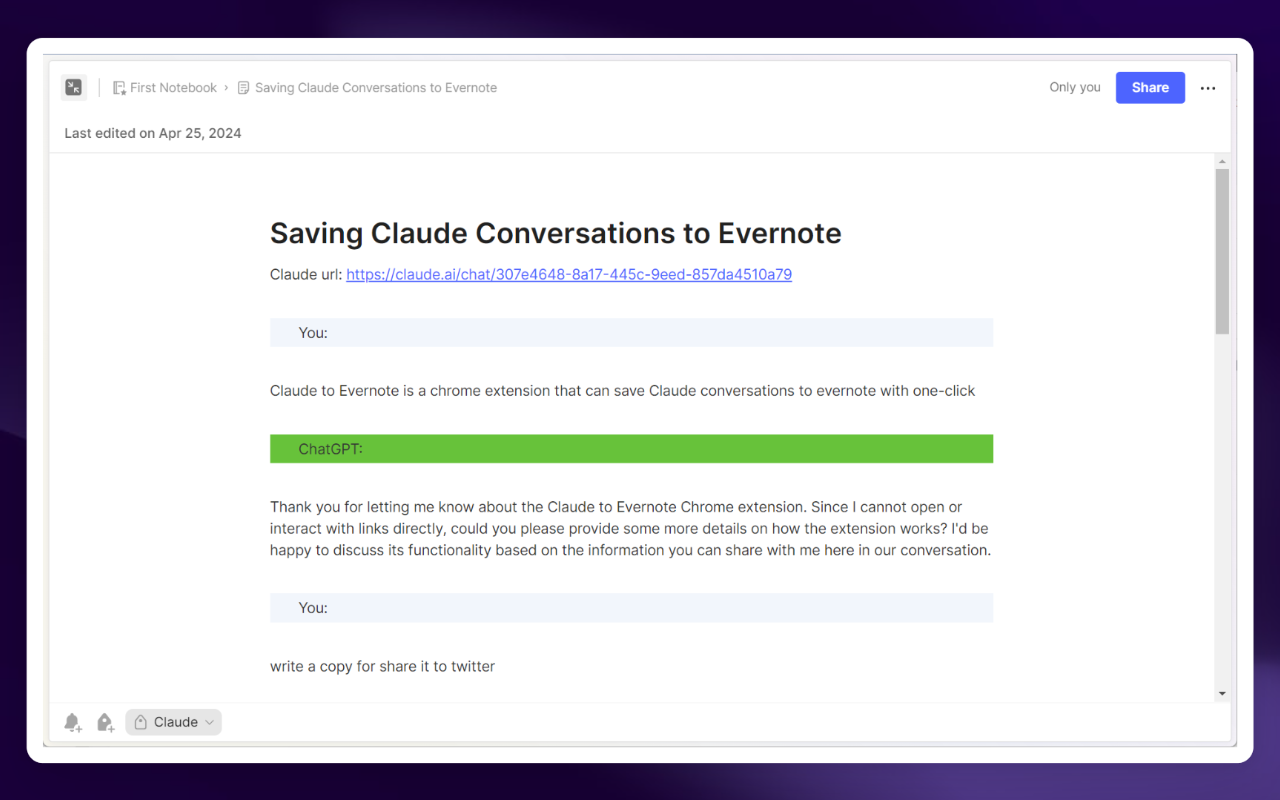1280x800 pixels.
Task: Click the collapse note view icon
Action: click(74, 88)
